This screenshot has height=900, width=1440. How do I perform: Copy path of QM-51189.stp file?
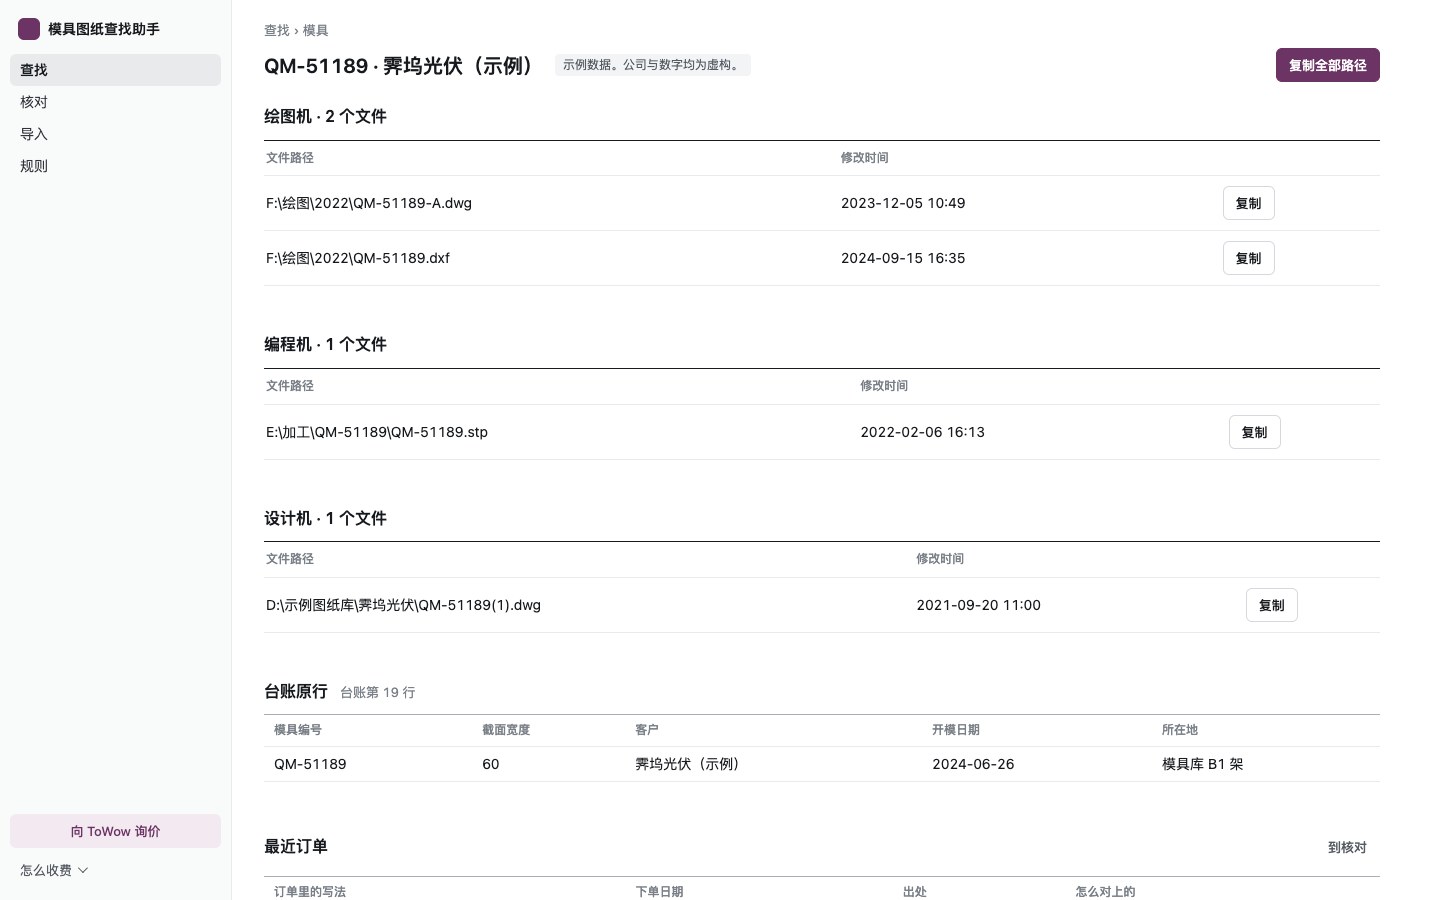(1254, 432)
